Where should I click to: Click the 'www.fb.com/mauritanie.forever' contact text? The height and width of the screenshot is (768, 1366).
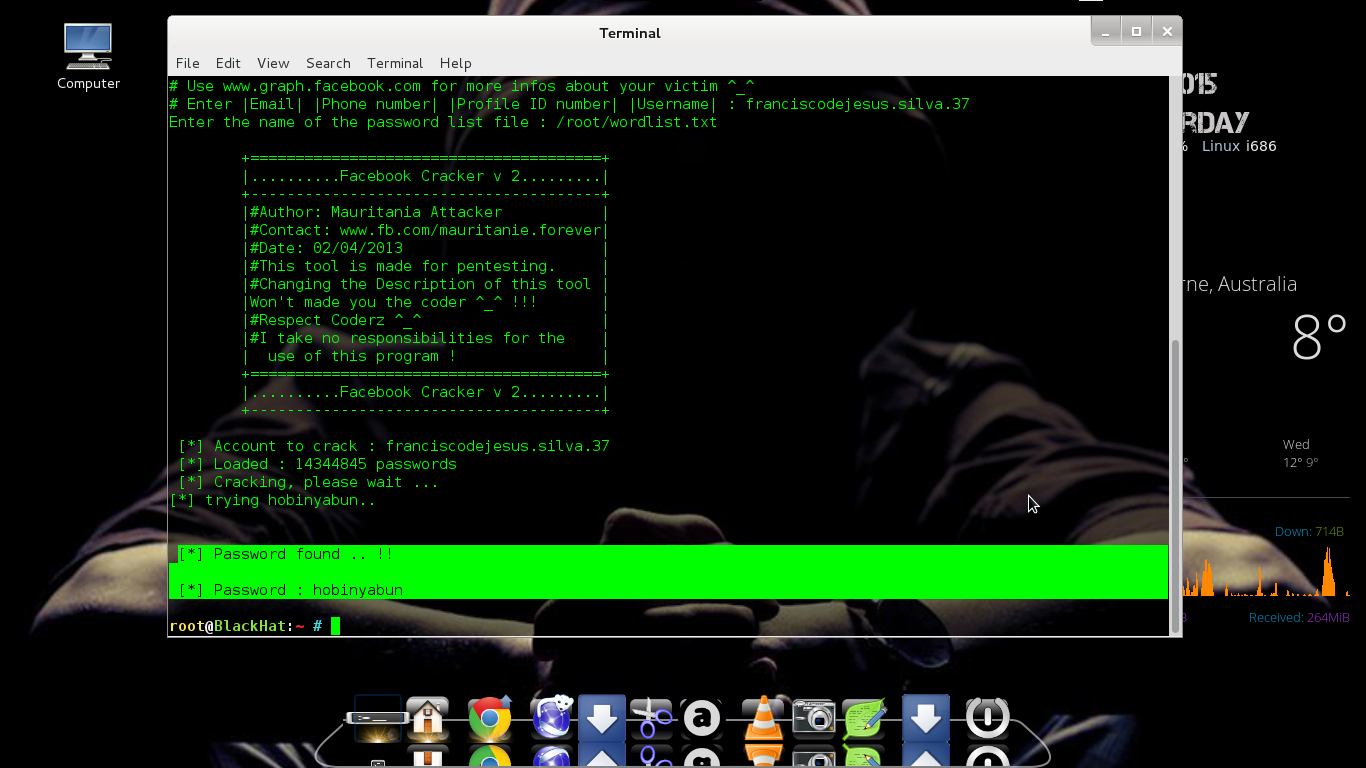[470, 230]
